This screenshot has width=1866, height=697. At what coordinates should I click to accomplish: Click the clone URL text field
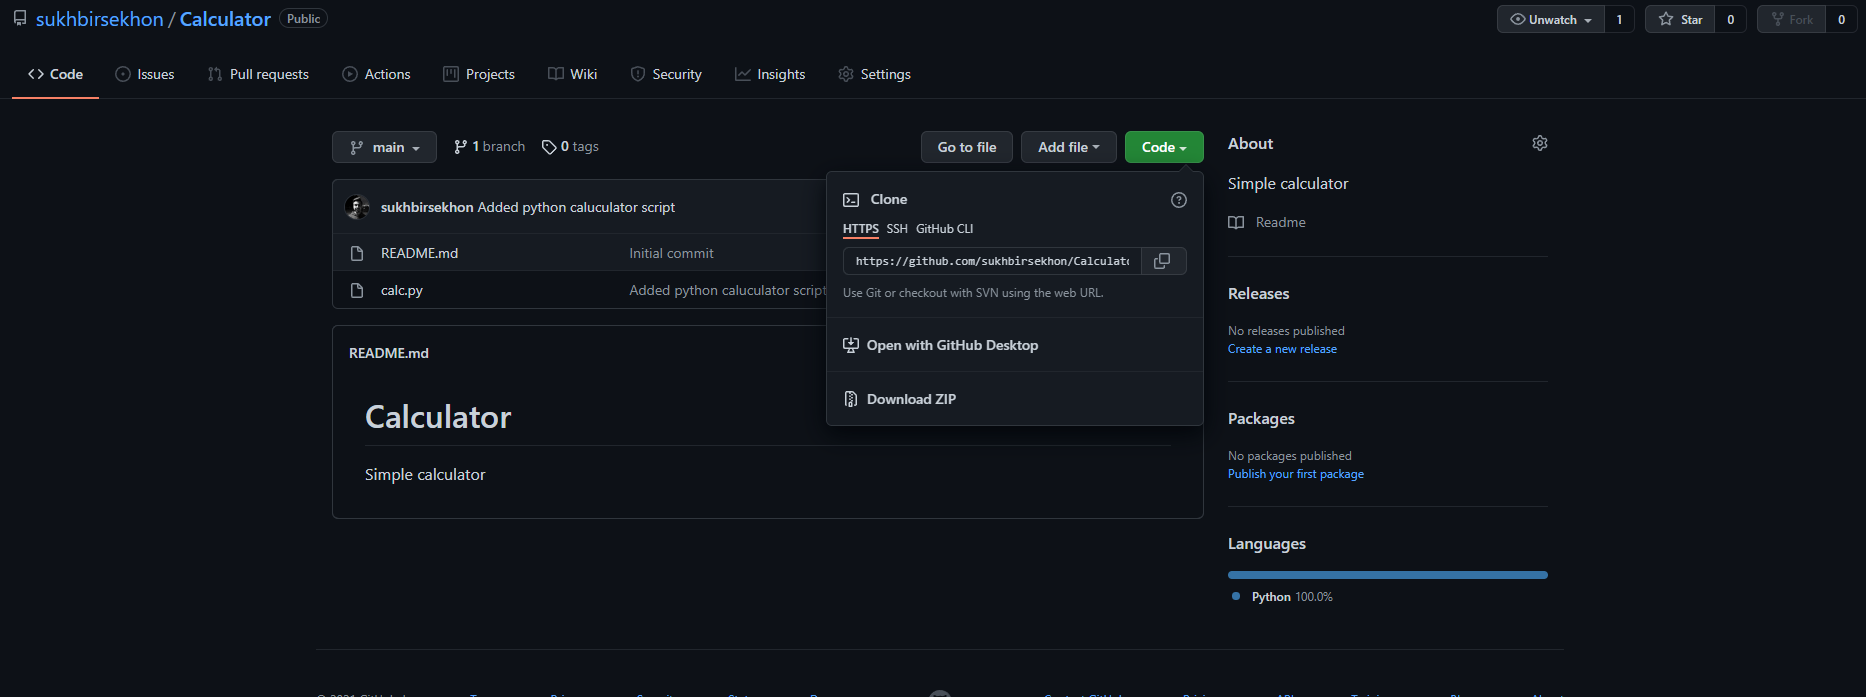pyautogui.click(x=992, y=261)
